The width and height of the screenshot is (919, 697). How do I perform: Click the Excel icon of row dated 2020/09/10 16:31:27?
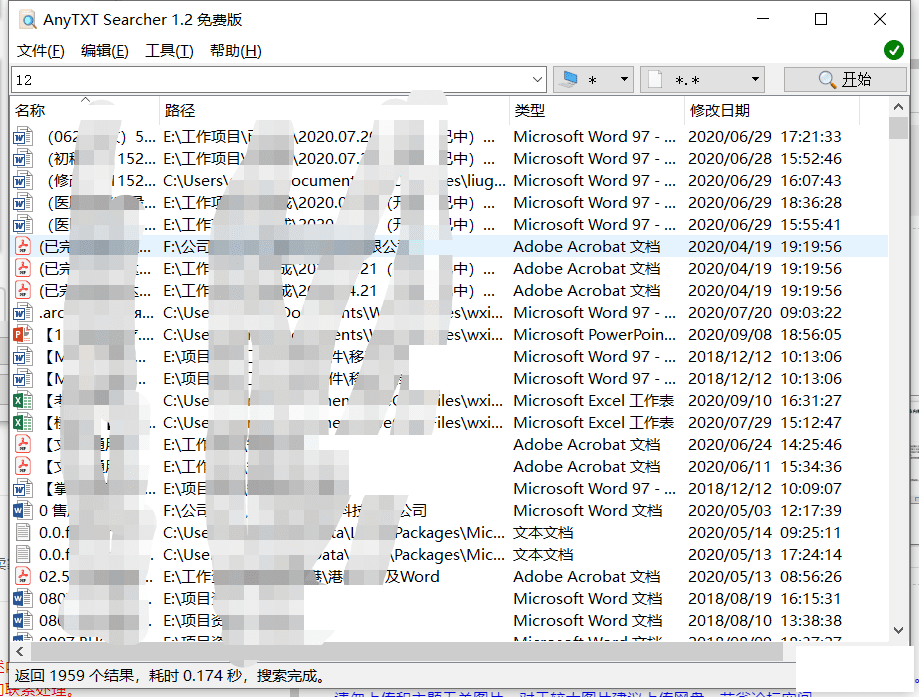click(x=22, y=400)
